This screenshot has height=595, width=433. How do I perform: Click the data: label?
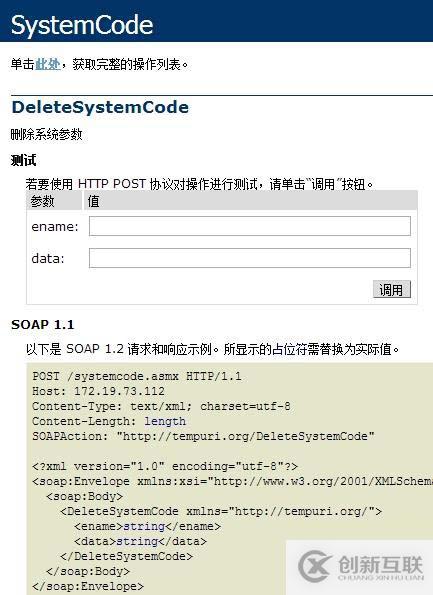coord(48,258)
